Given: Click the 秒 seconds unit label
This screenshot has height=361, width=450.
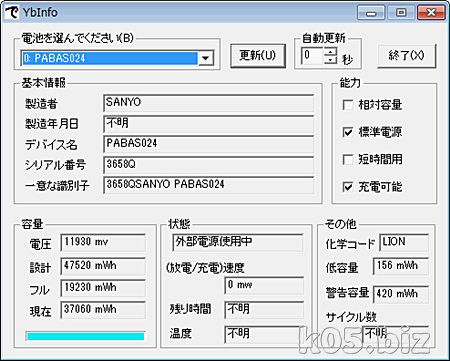Looking at the screenshot, I should pos(347,60).
